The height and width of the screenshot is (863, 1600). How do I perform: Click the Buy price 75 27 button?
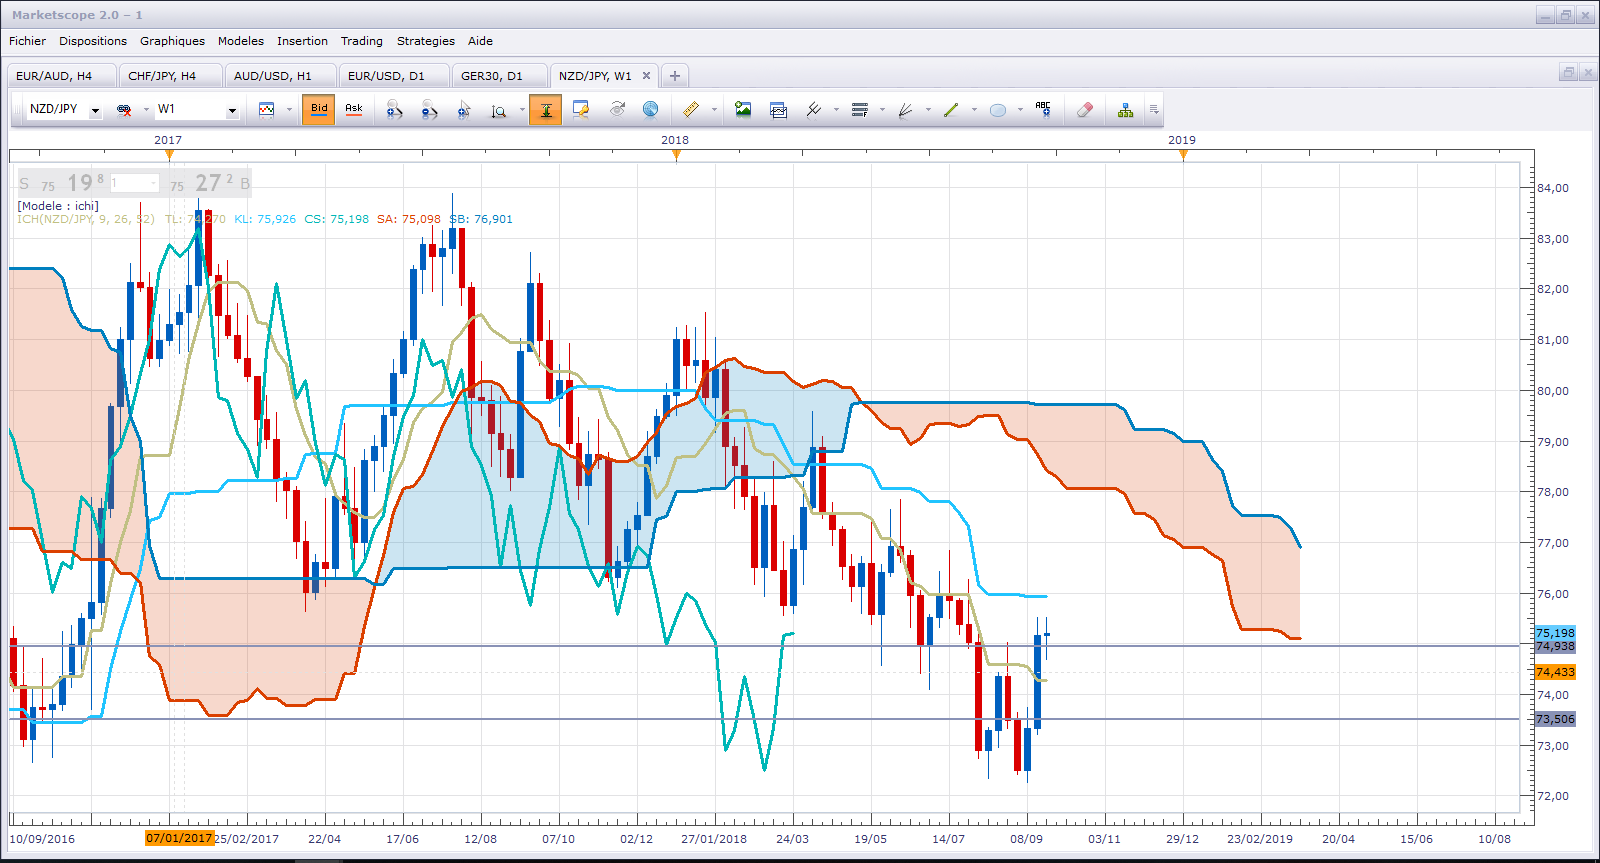[x=207, y=183]
